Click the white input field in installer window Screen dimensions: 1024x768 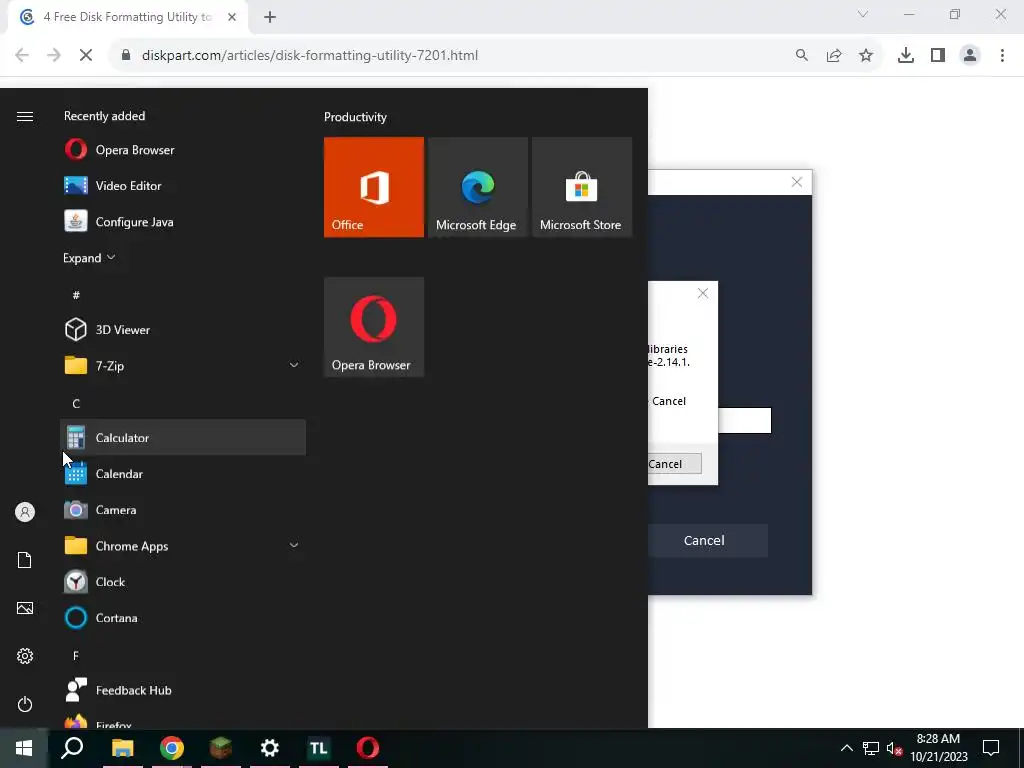click(x=744, y=420)
